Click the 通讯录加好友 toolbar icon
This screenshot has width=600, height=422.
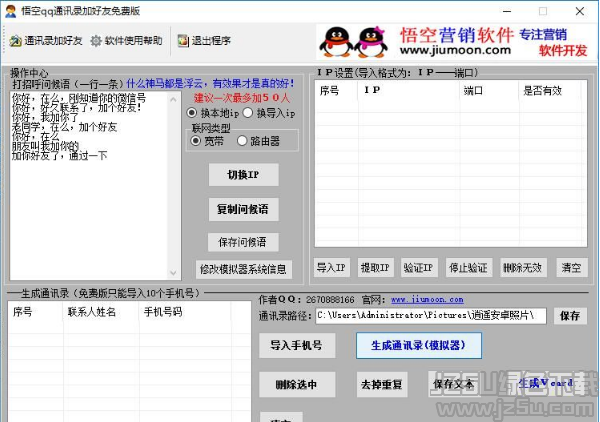click(15, 41)
